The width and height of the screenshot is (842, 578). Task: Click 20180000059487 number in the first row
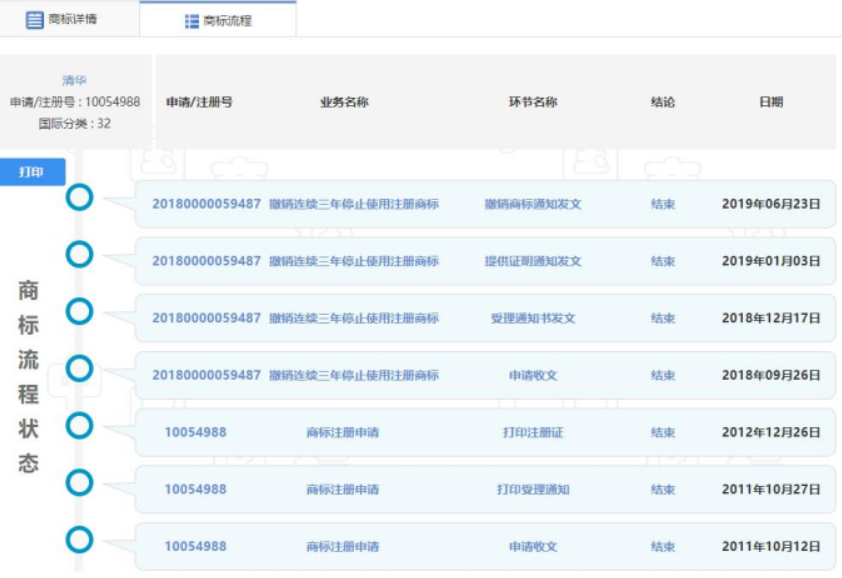click(x=206, y=204)
